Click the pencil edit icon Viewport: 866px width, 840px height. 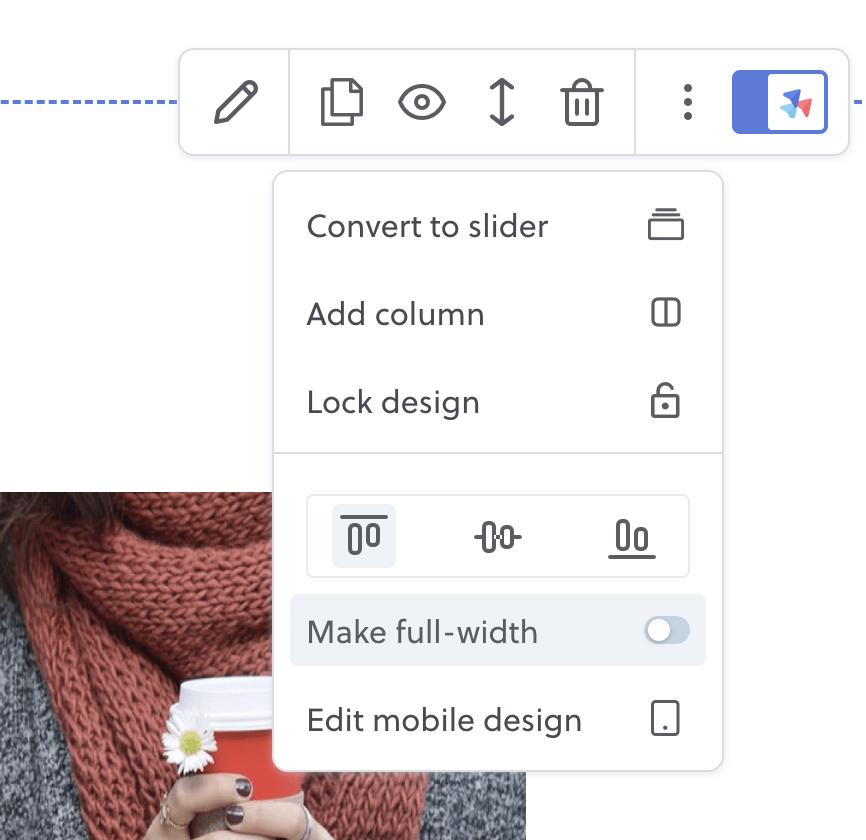[236, 103]
